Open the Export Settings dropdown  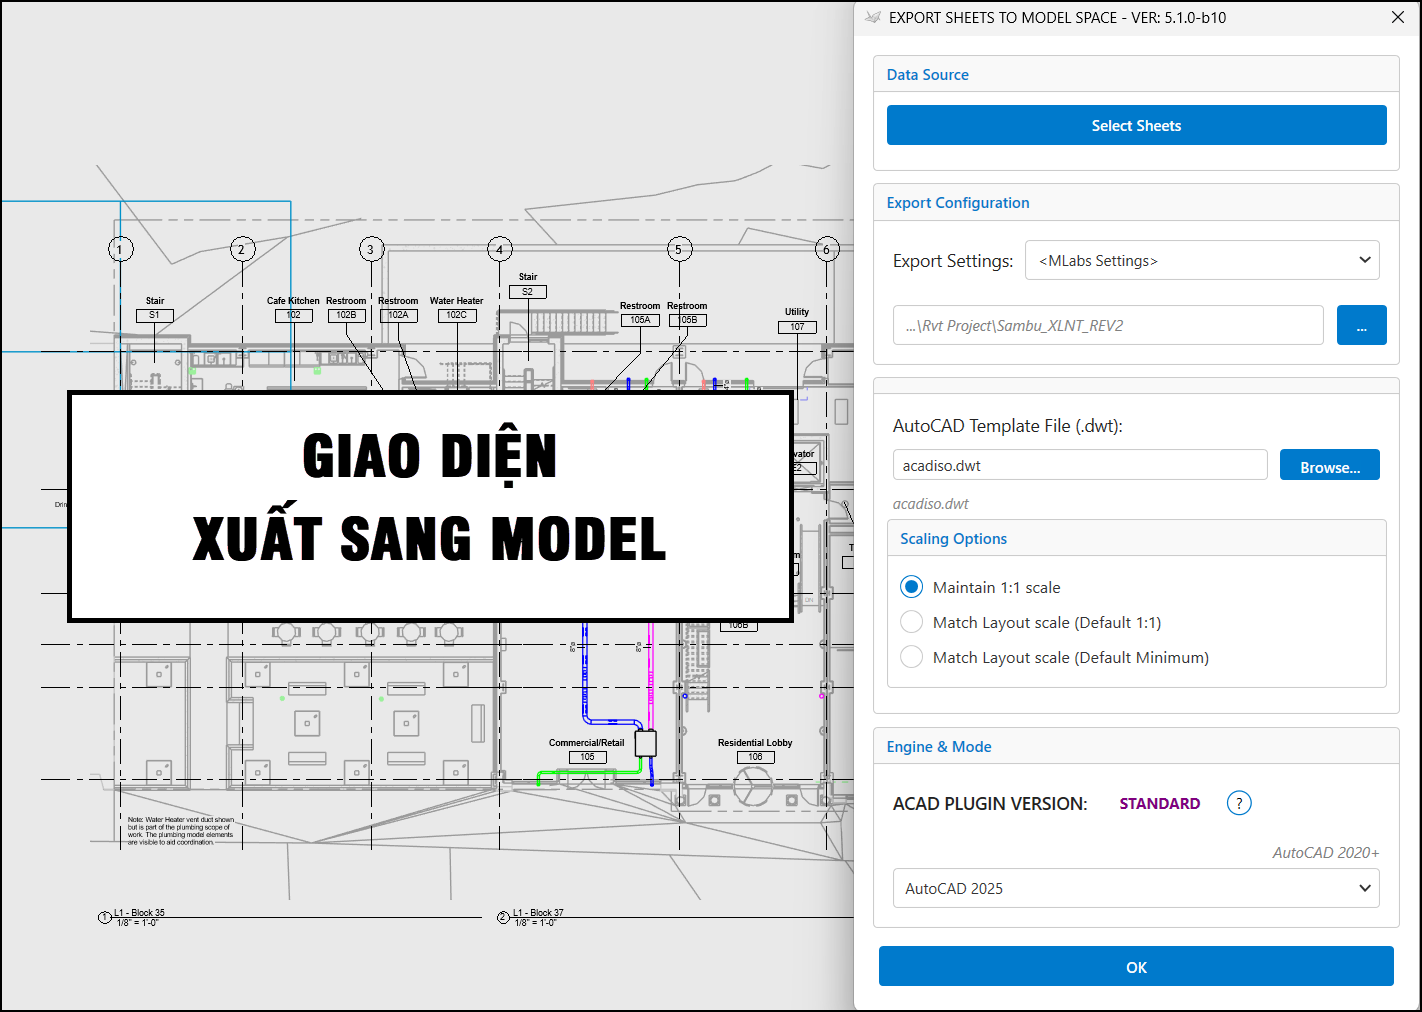[1202, 261]
